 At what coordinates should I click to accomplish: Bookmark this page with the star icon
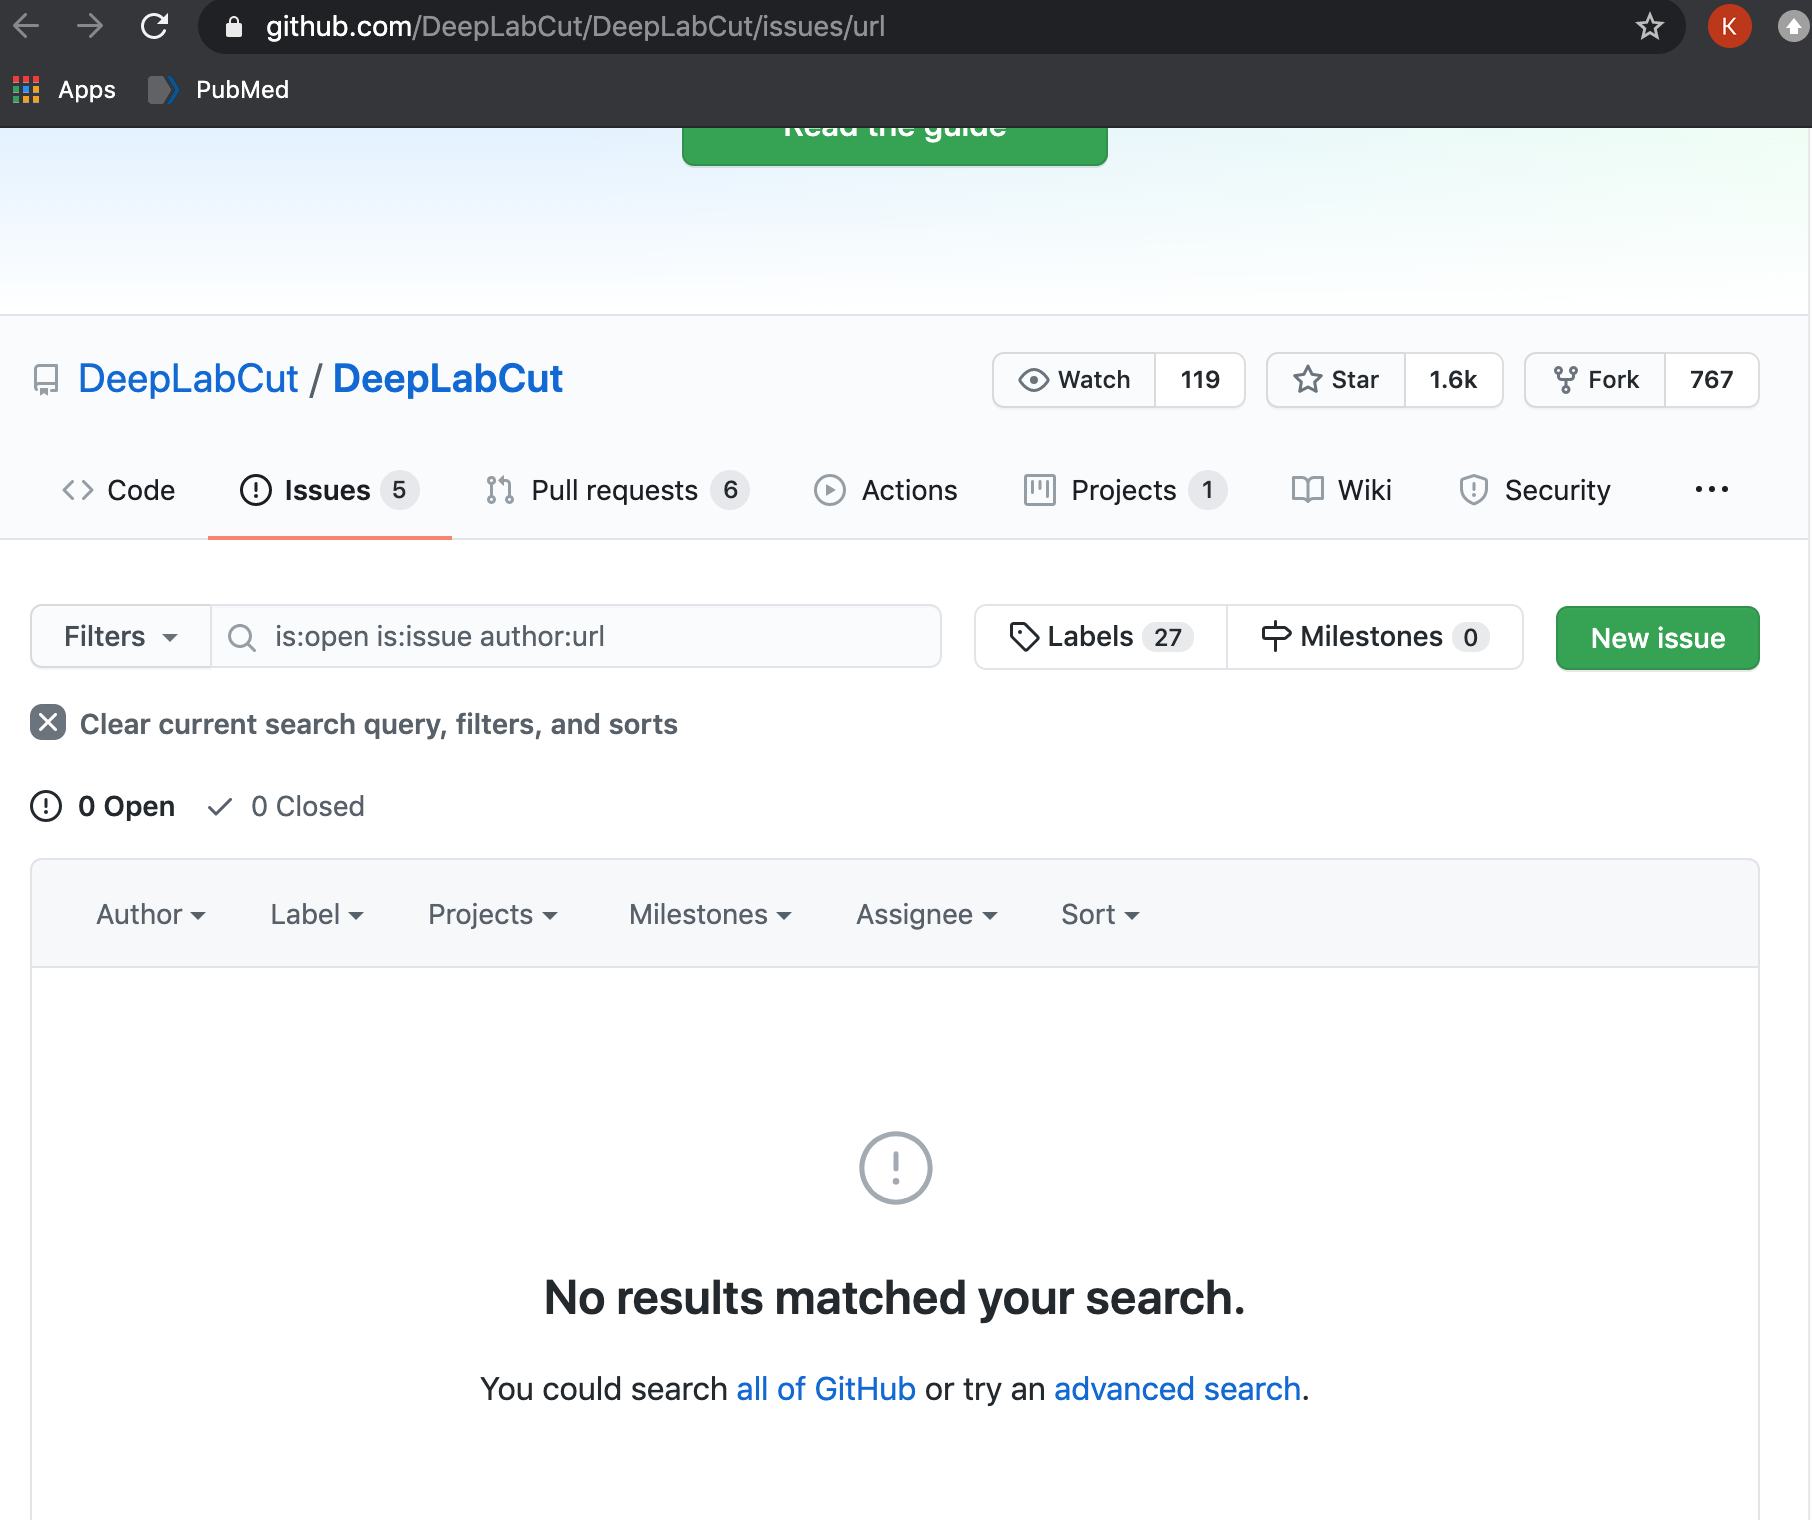(1649, 26)
